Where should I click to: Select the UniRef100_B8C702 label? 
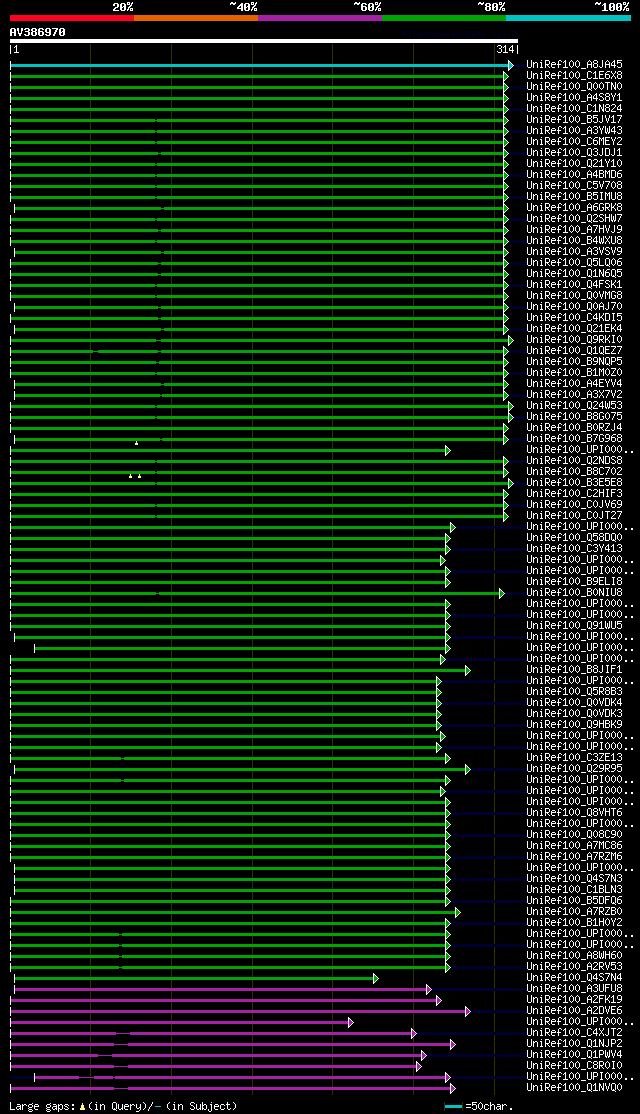point(575,472)
